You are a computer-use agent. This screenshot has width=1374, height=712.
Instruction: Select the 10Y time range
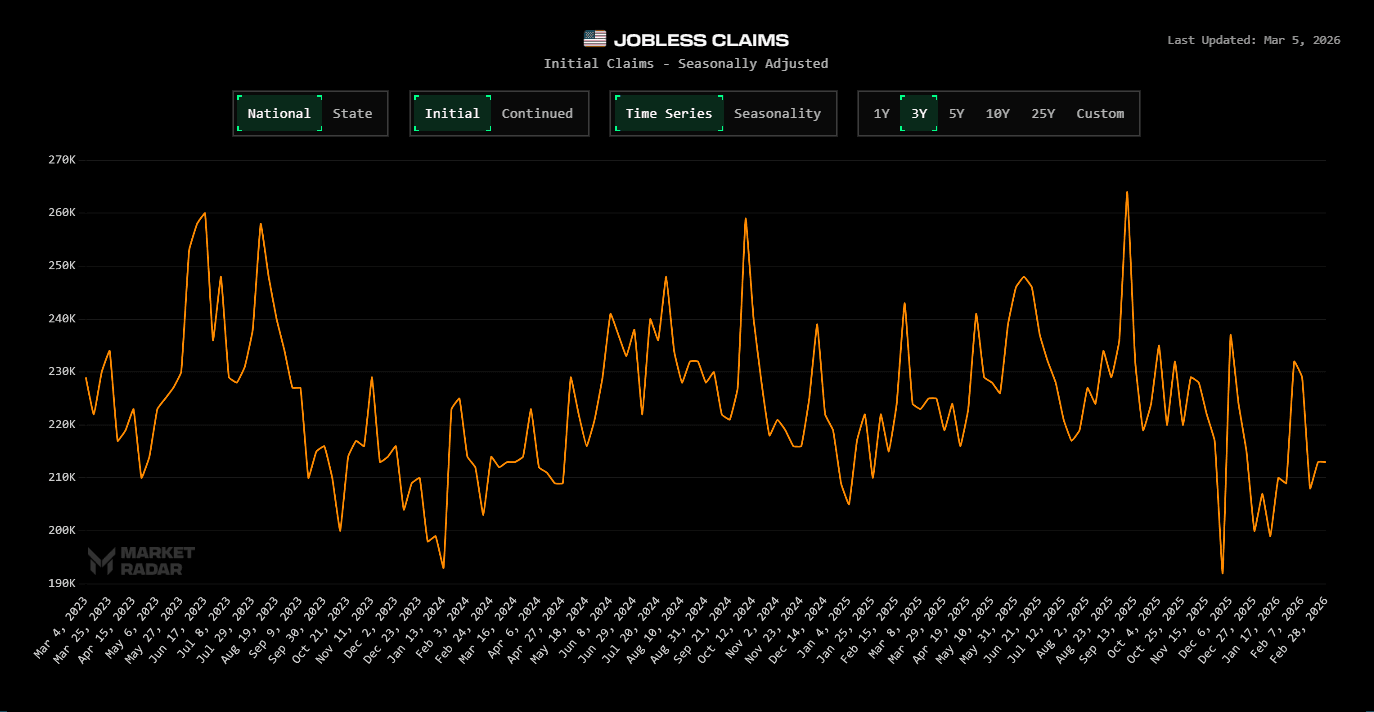[x=998, y=113]
